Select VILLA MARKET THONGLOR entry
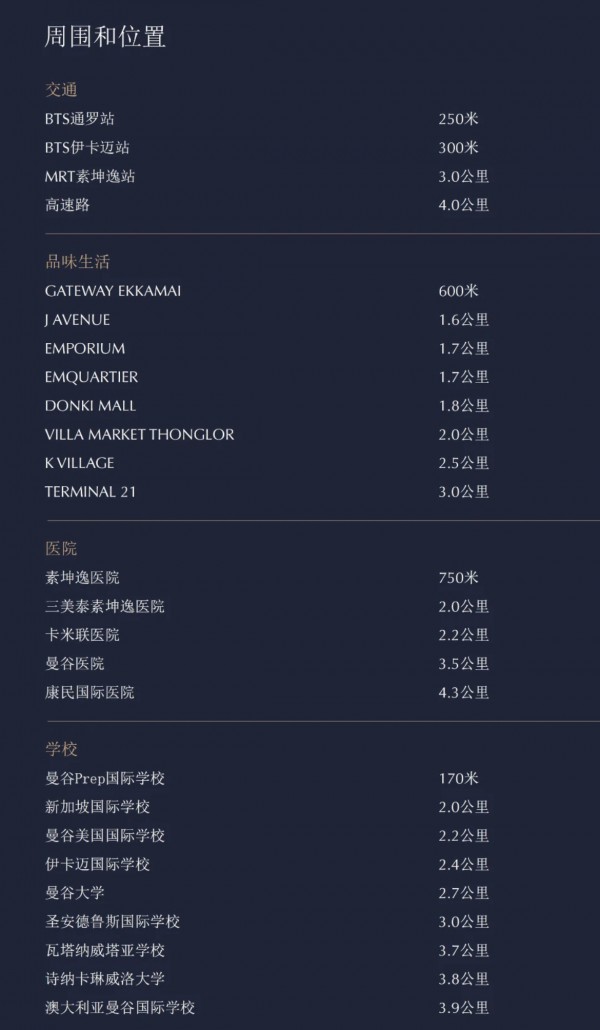 [139, 434]
